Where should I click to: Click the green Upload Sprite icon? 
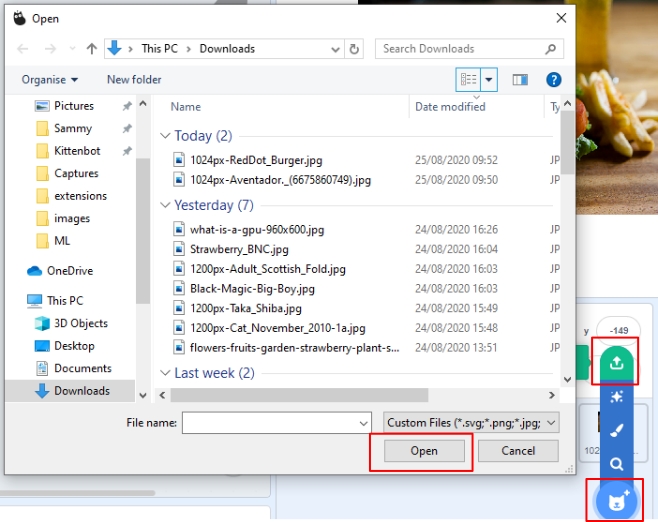click(x=616, y=363)
